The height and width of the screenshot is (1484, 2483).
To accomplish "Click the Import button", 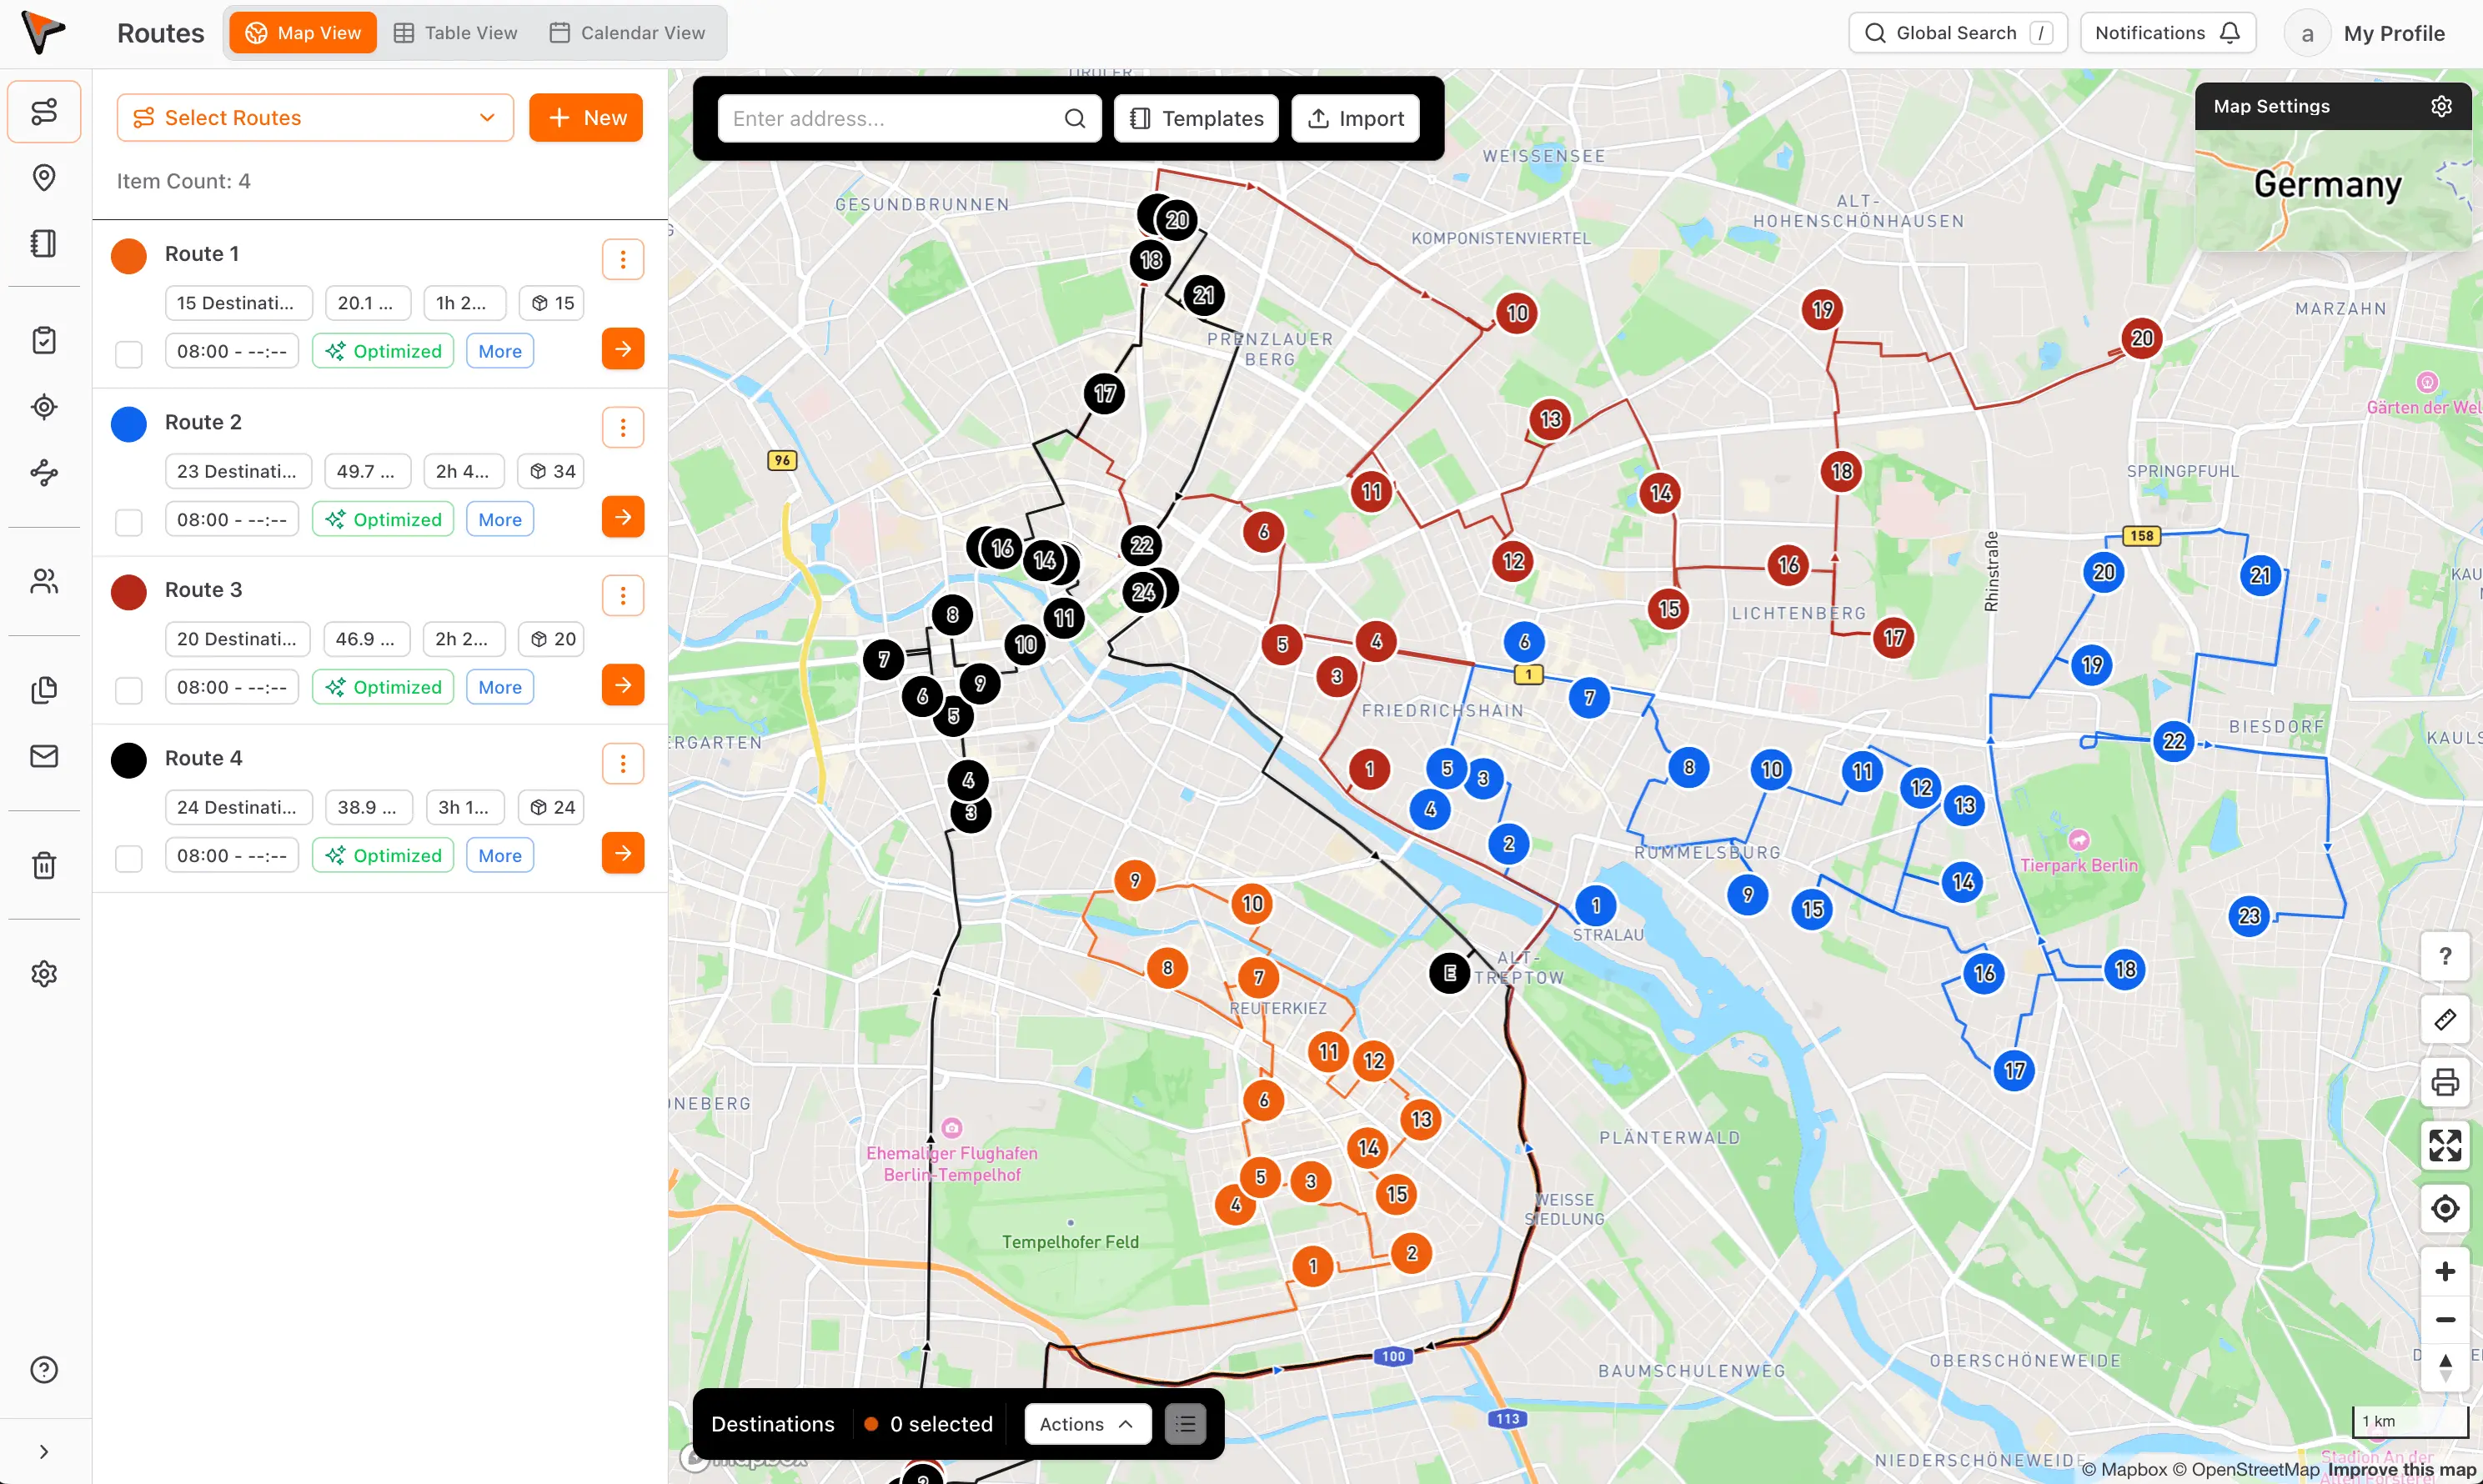I will pyautogui.click(x=1355, y=118).
